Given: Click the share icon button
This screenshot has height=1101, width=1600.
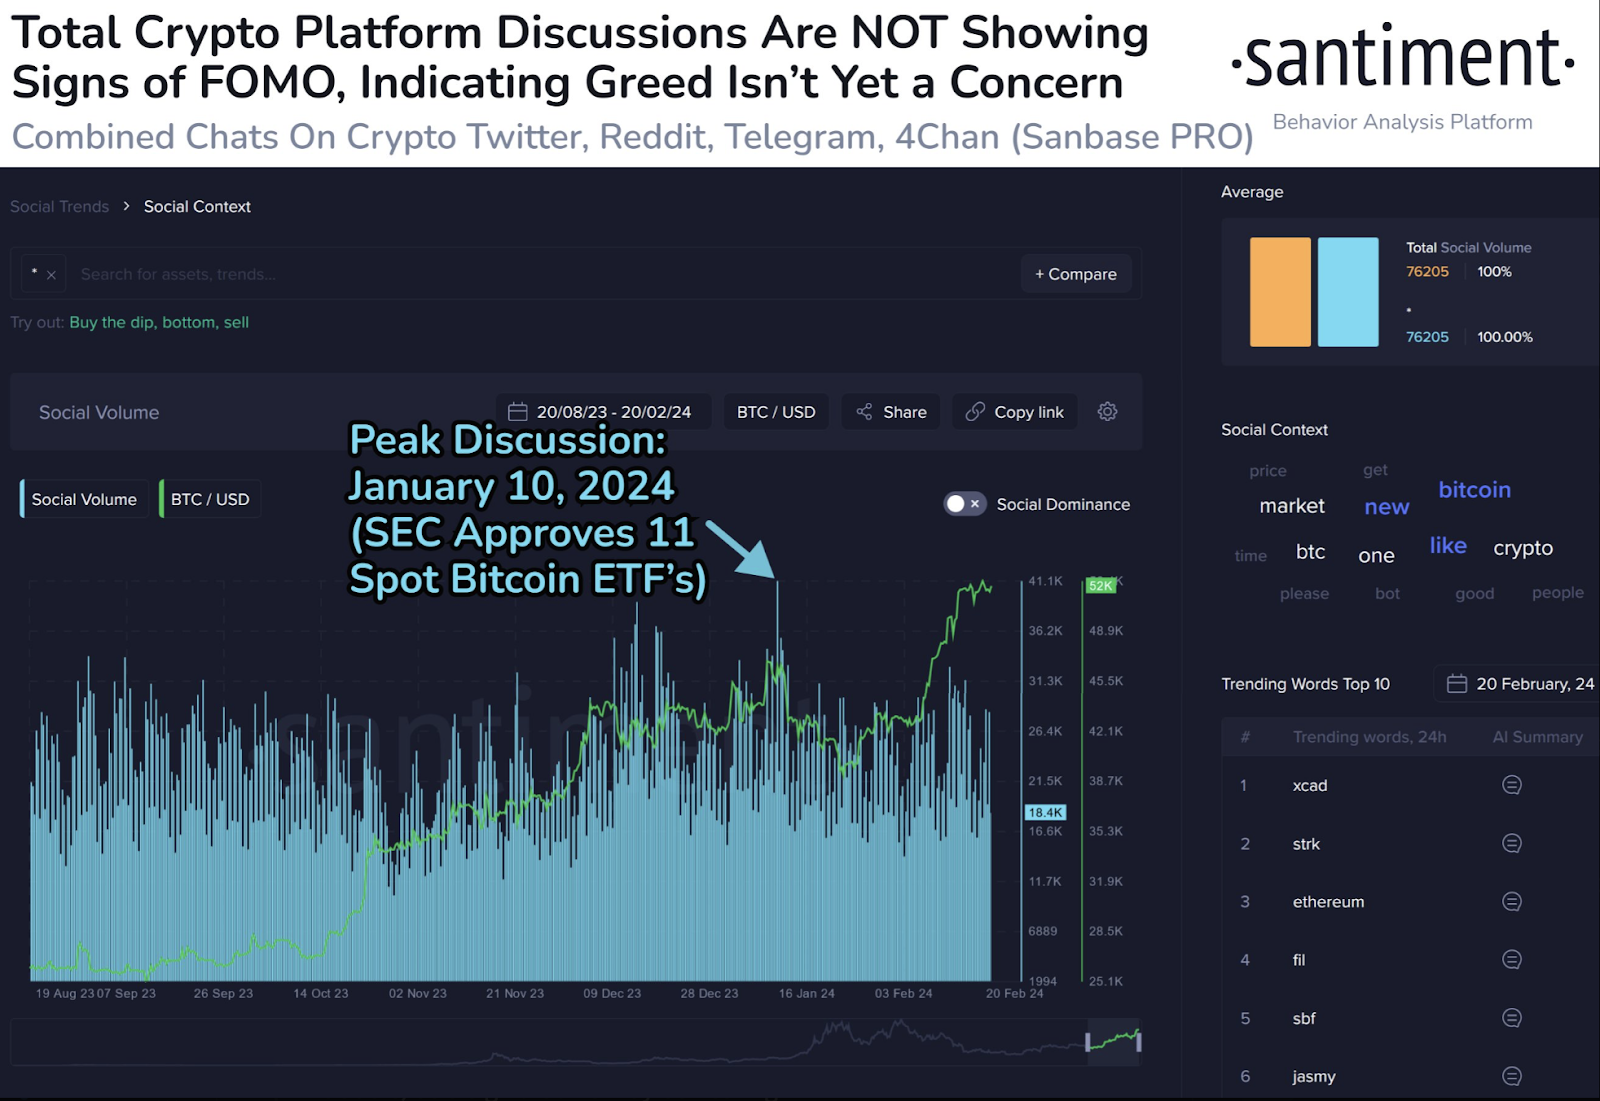Looking at the screenshot, I should click(891, 412).
